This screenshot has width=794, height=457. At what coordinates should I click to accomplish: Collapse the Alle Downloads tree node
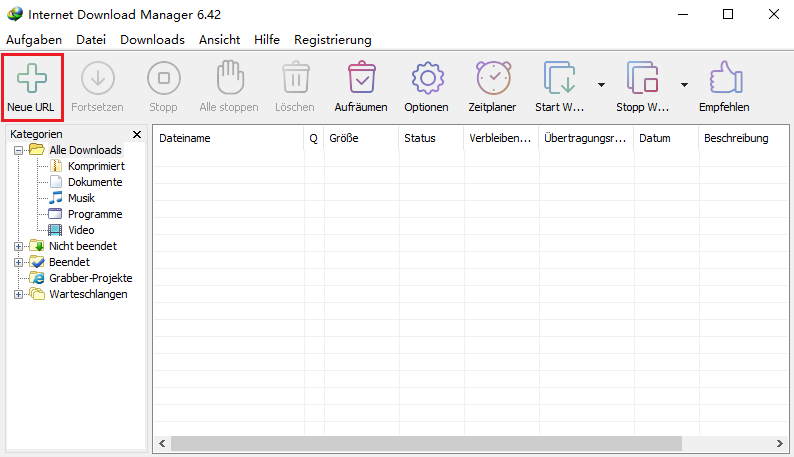point(19,150)
